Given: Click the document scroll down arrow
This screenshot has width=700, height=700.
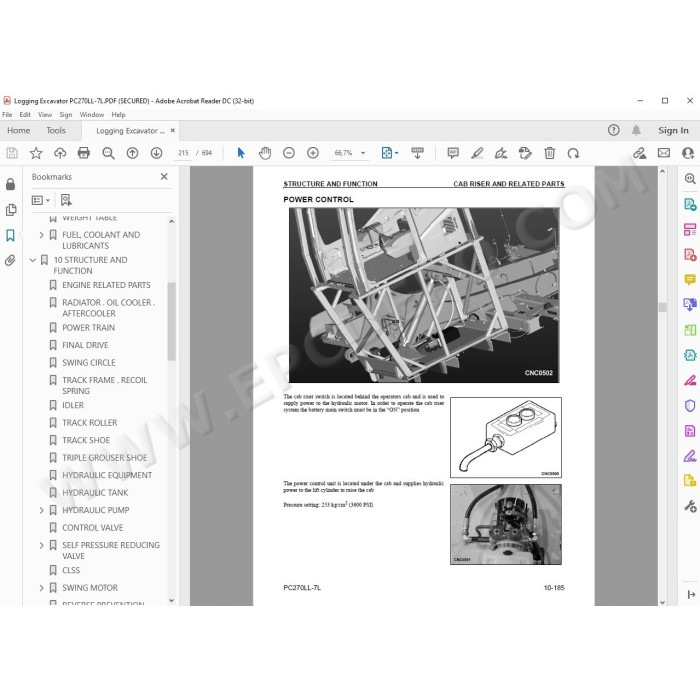Looking at the screenshot, I should tap(662, 601).
